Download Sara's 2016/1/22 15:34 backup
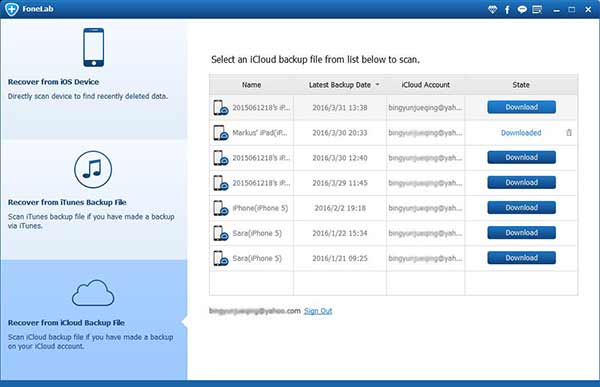Screen dimensions: 600x387 (522, 233)
